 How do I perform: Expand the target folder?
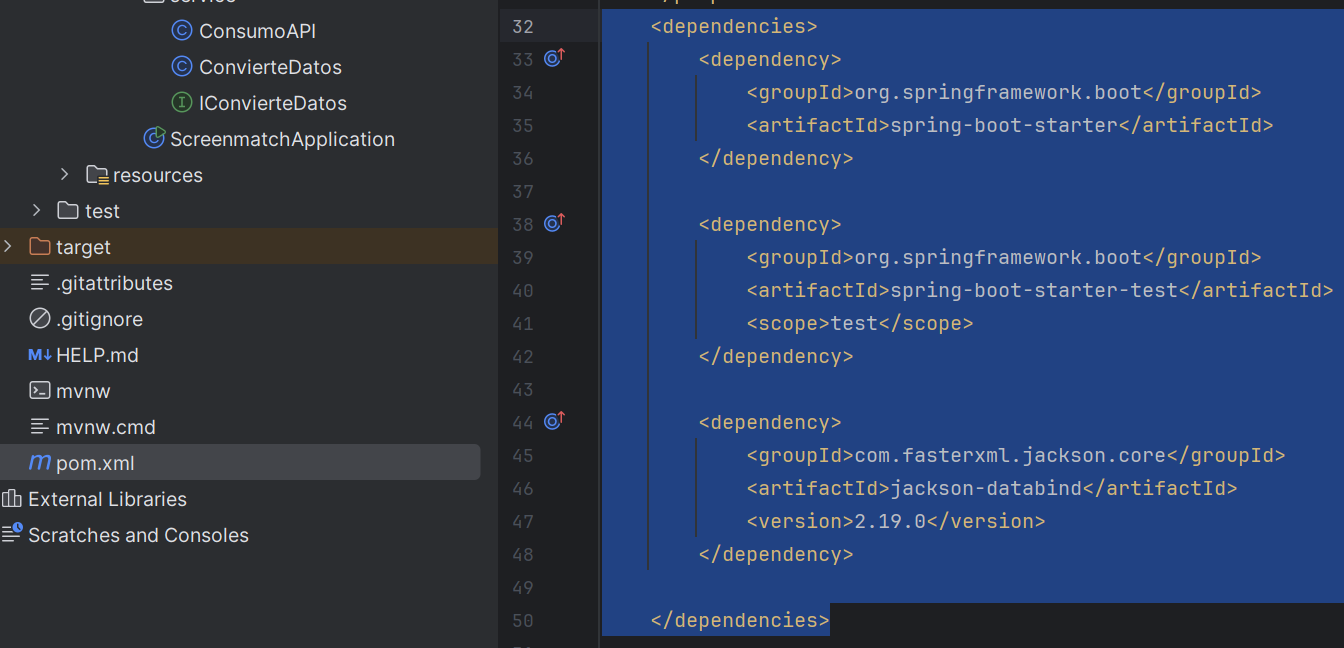[9, 247]
